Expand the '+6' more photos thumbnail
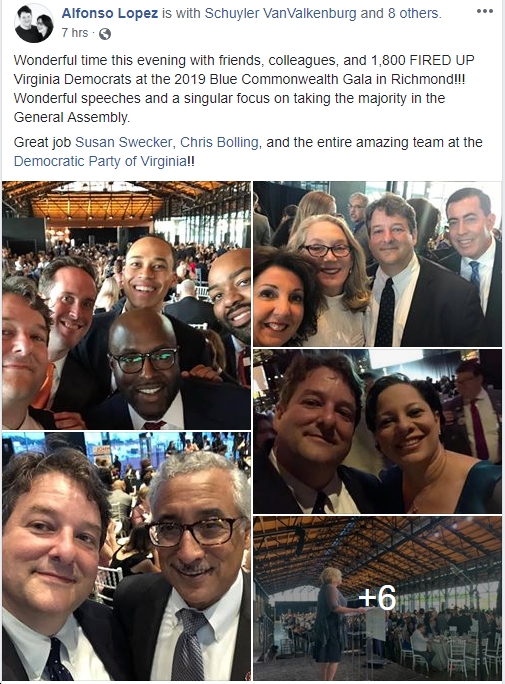 click(x=378, y=598)
